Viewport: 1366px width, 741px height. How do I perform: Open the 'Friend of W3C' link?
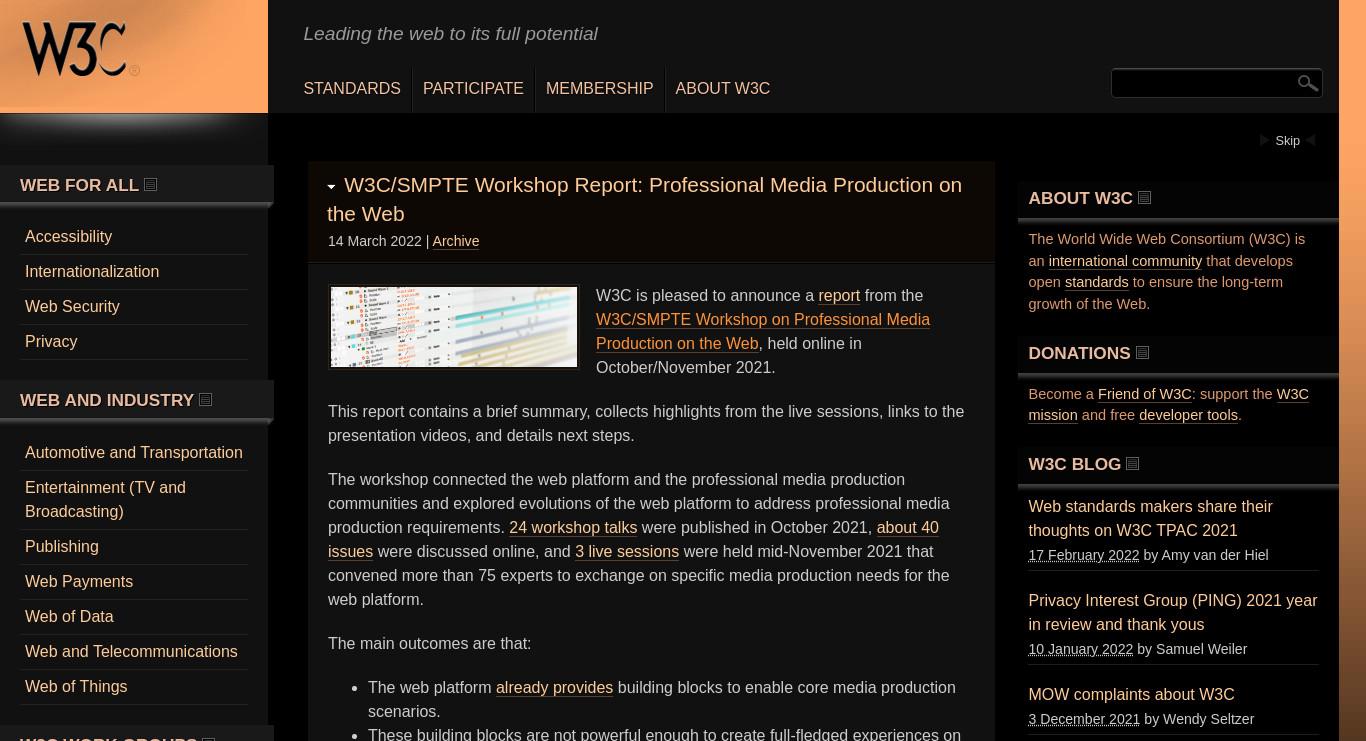tap(1145, 394)
